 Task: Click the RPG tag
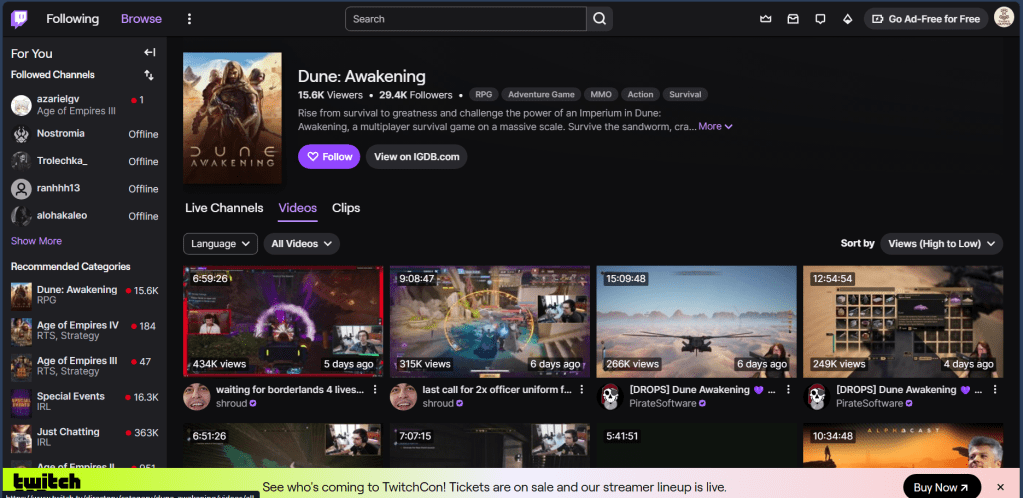click(483, 95)
